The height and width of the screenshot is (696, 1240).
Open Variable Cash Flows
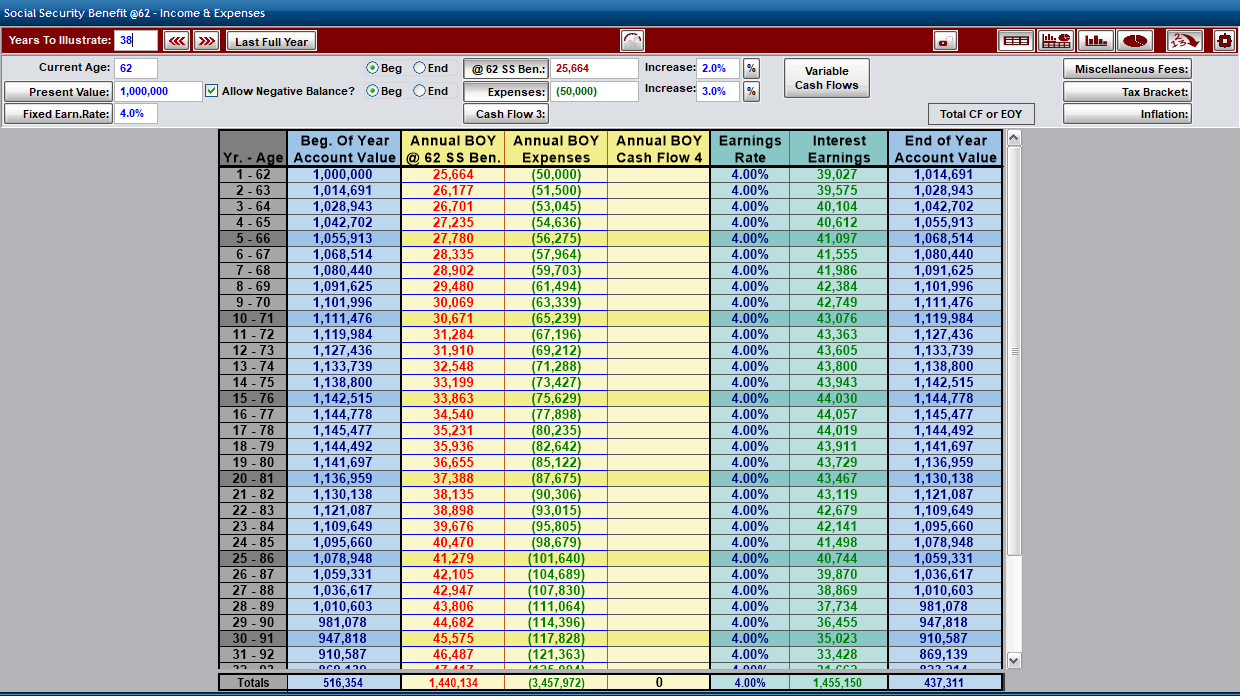click(826, 78)
